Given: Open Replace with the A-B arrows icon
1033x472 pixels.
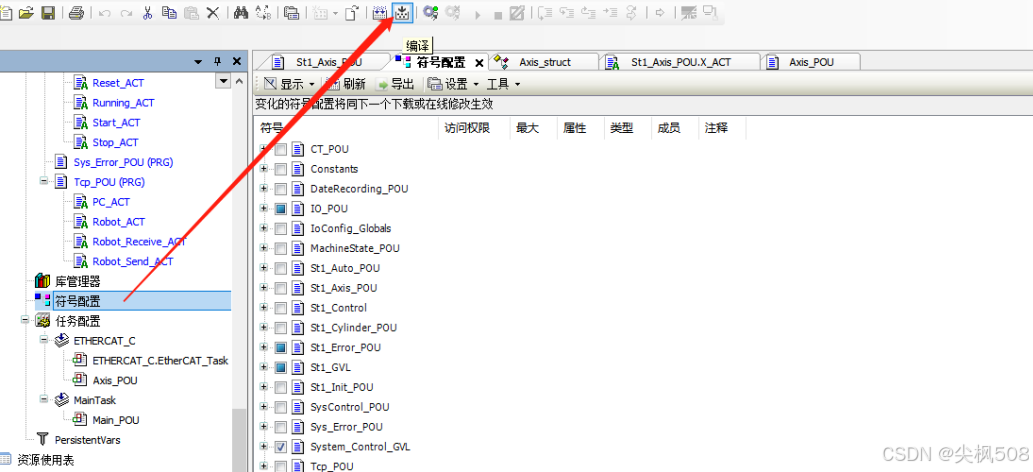Looking at the screenshot, I should [x=262, y=13].
